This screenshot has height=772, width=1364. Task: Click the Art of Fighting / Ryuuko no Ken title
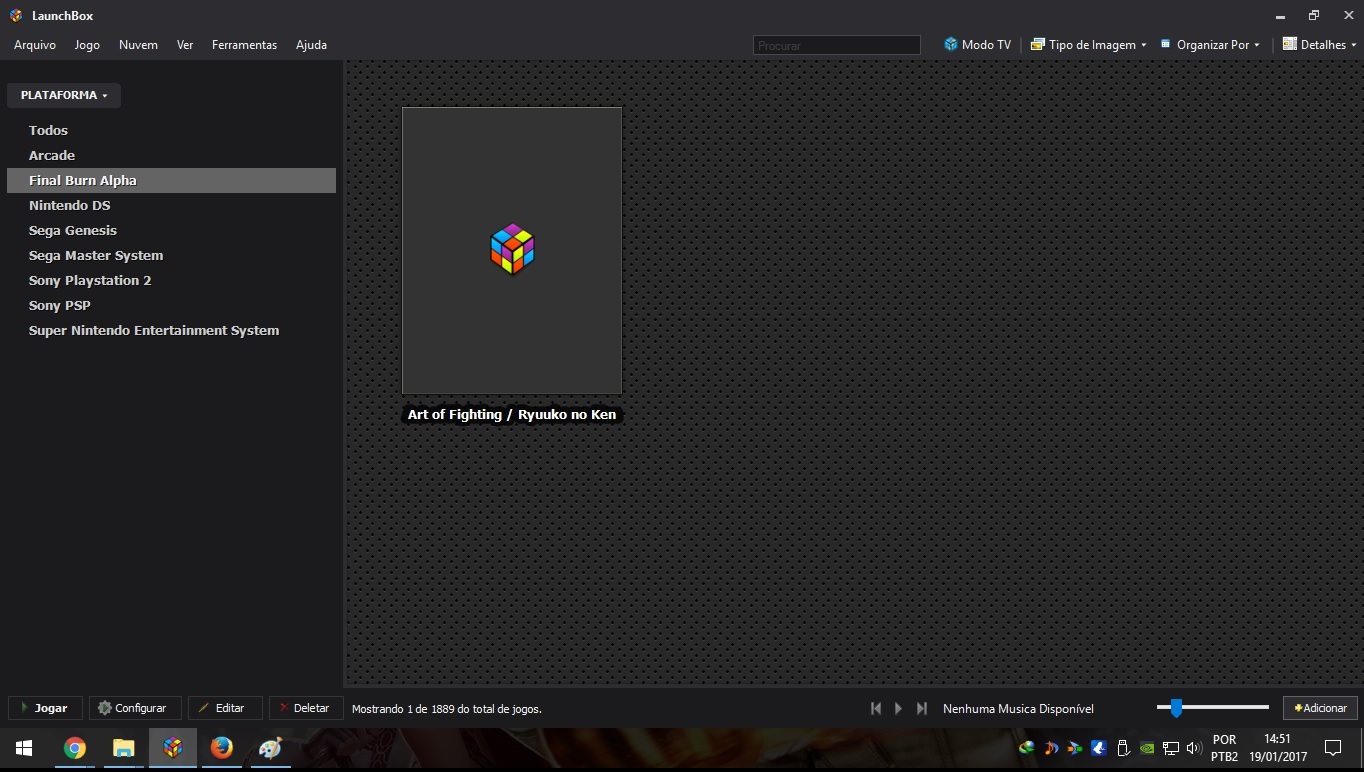click(512, 414)
